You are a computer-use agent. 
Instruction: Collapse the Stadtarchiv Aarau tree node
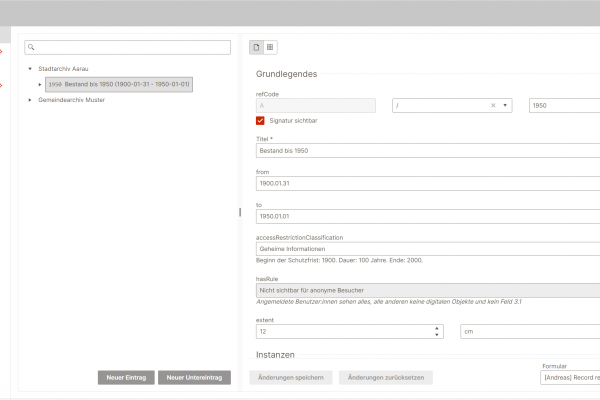pyautogui.click(x=30, y=69)
